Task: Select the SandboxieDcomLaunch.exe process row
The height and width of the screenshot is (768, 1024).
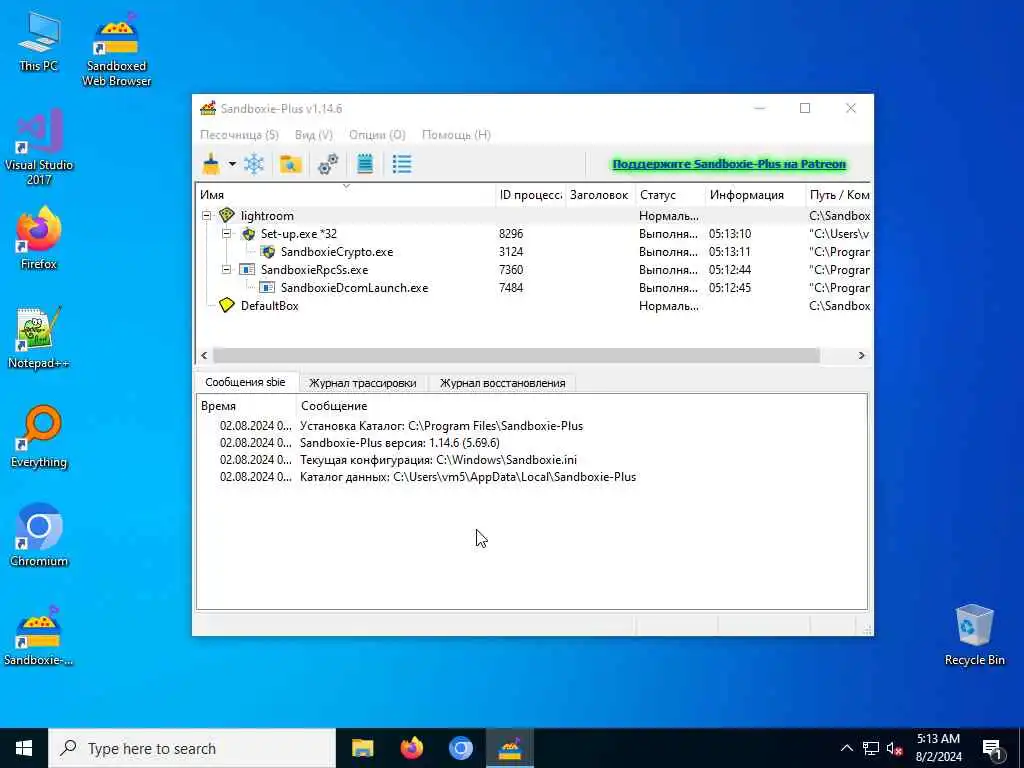Action: (534, 287)
